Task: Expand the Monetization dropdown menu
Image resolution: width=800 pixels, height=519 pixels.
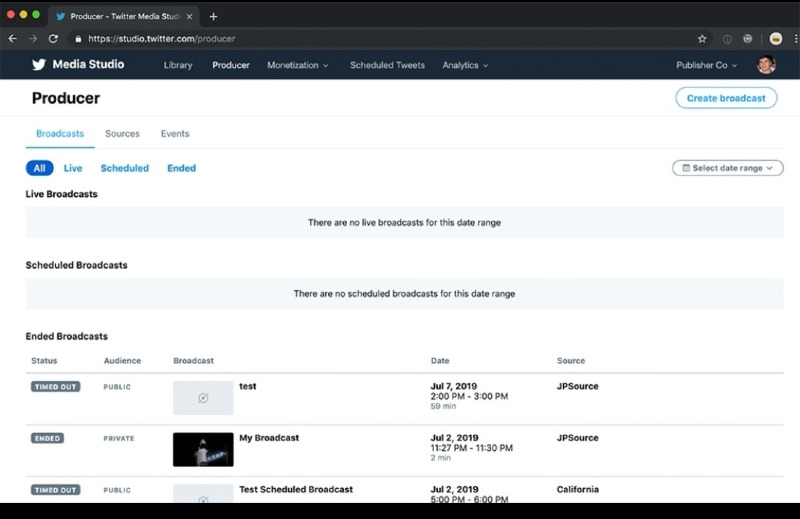Action: [297, 65]
